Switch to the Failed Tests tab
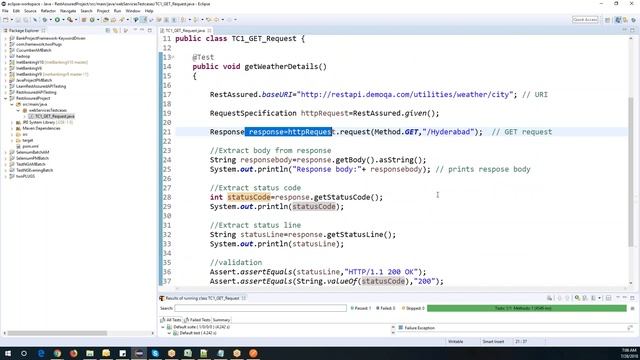The height and width of the screenshot is (360, 640). 197,320
